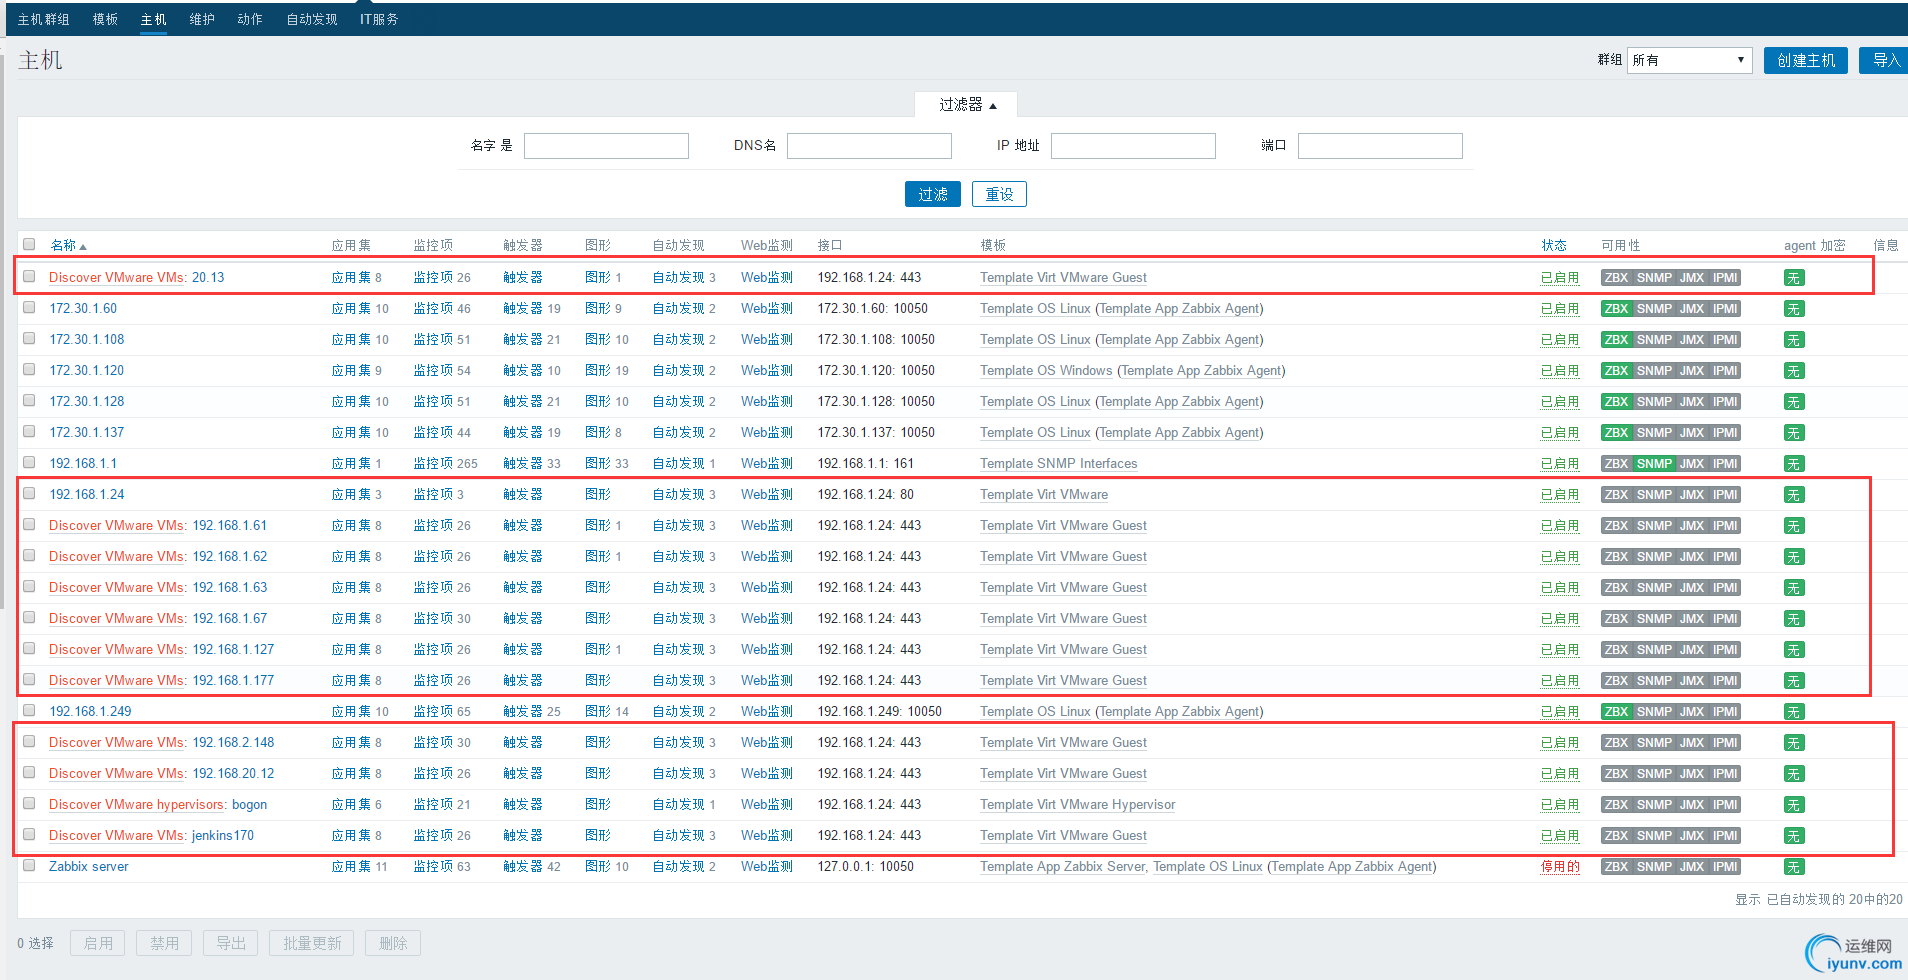The height and width of the screenshot is (980, 1908).
Task: Select the 主机 navigation tab
Action: click(153, 19)
